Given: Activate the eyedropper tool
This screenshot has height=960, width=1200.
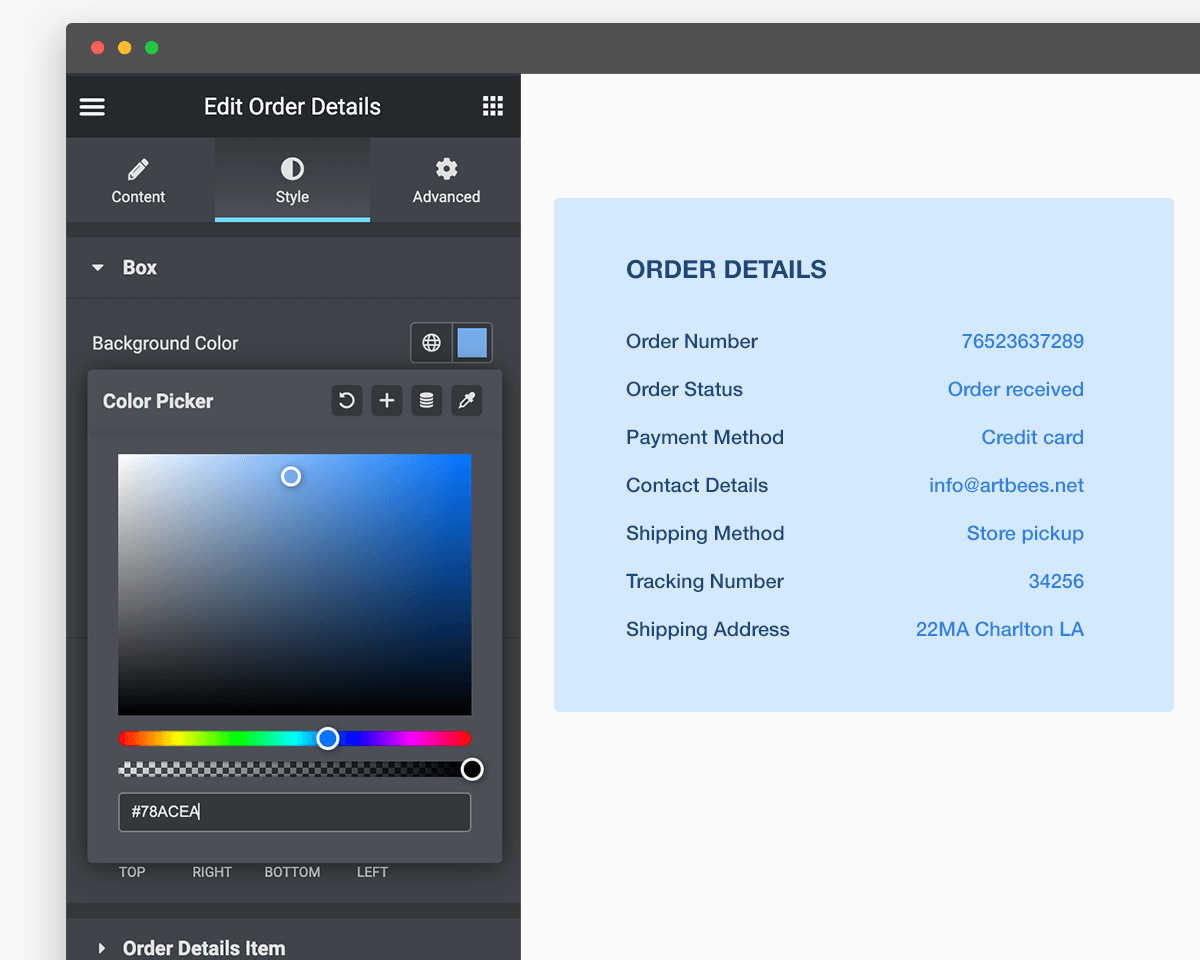Looking at the screenshot, I should 467,401.
